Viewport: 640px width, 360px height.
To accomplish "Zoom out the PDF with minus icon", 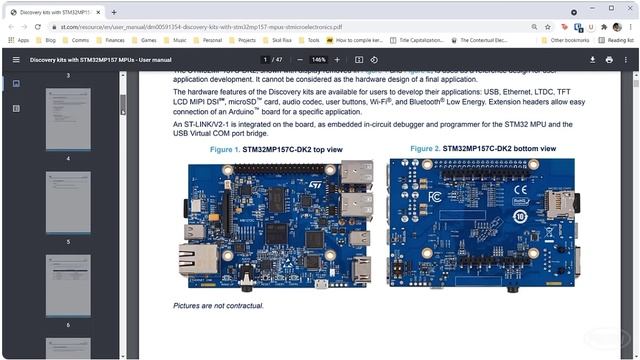I will [300, 60].
